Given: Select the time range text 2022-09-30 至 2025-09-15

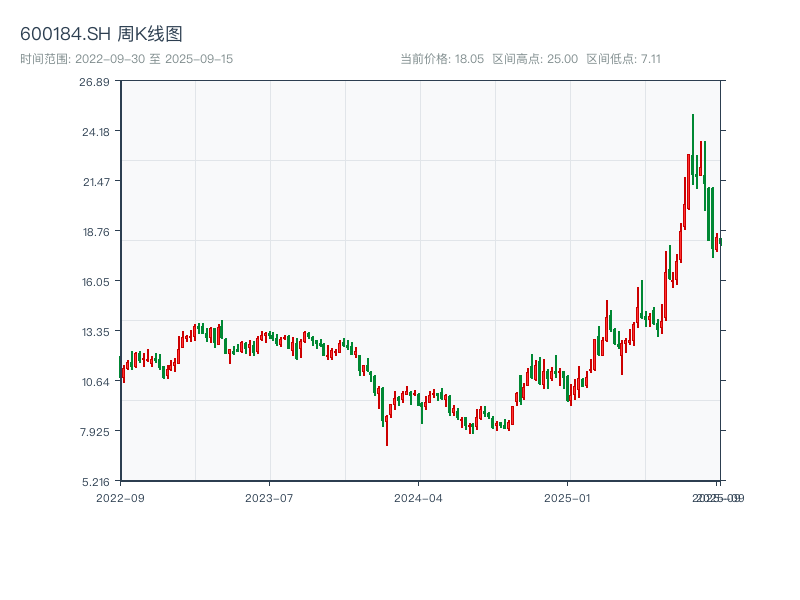Looking at the screenshot, I should 154,59.
